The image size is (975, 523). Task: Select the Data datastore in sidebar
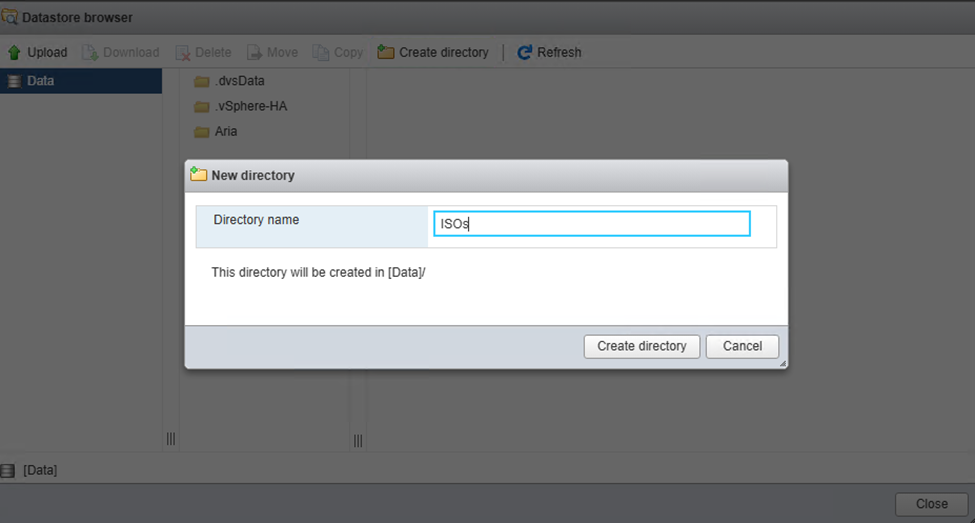coord(40,81)
